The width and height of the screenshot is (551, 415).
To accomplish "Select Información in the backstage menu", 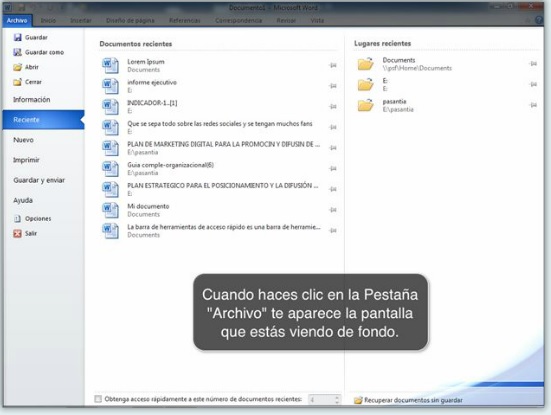I will (32, 100).
